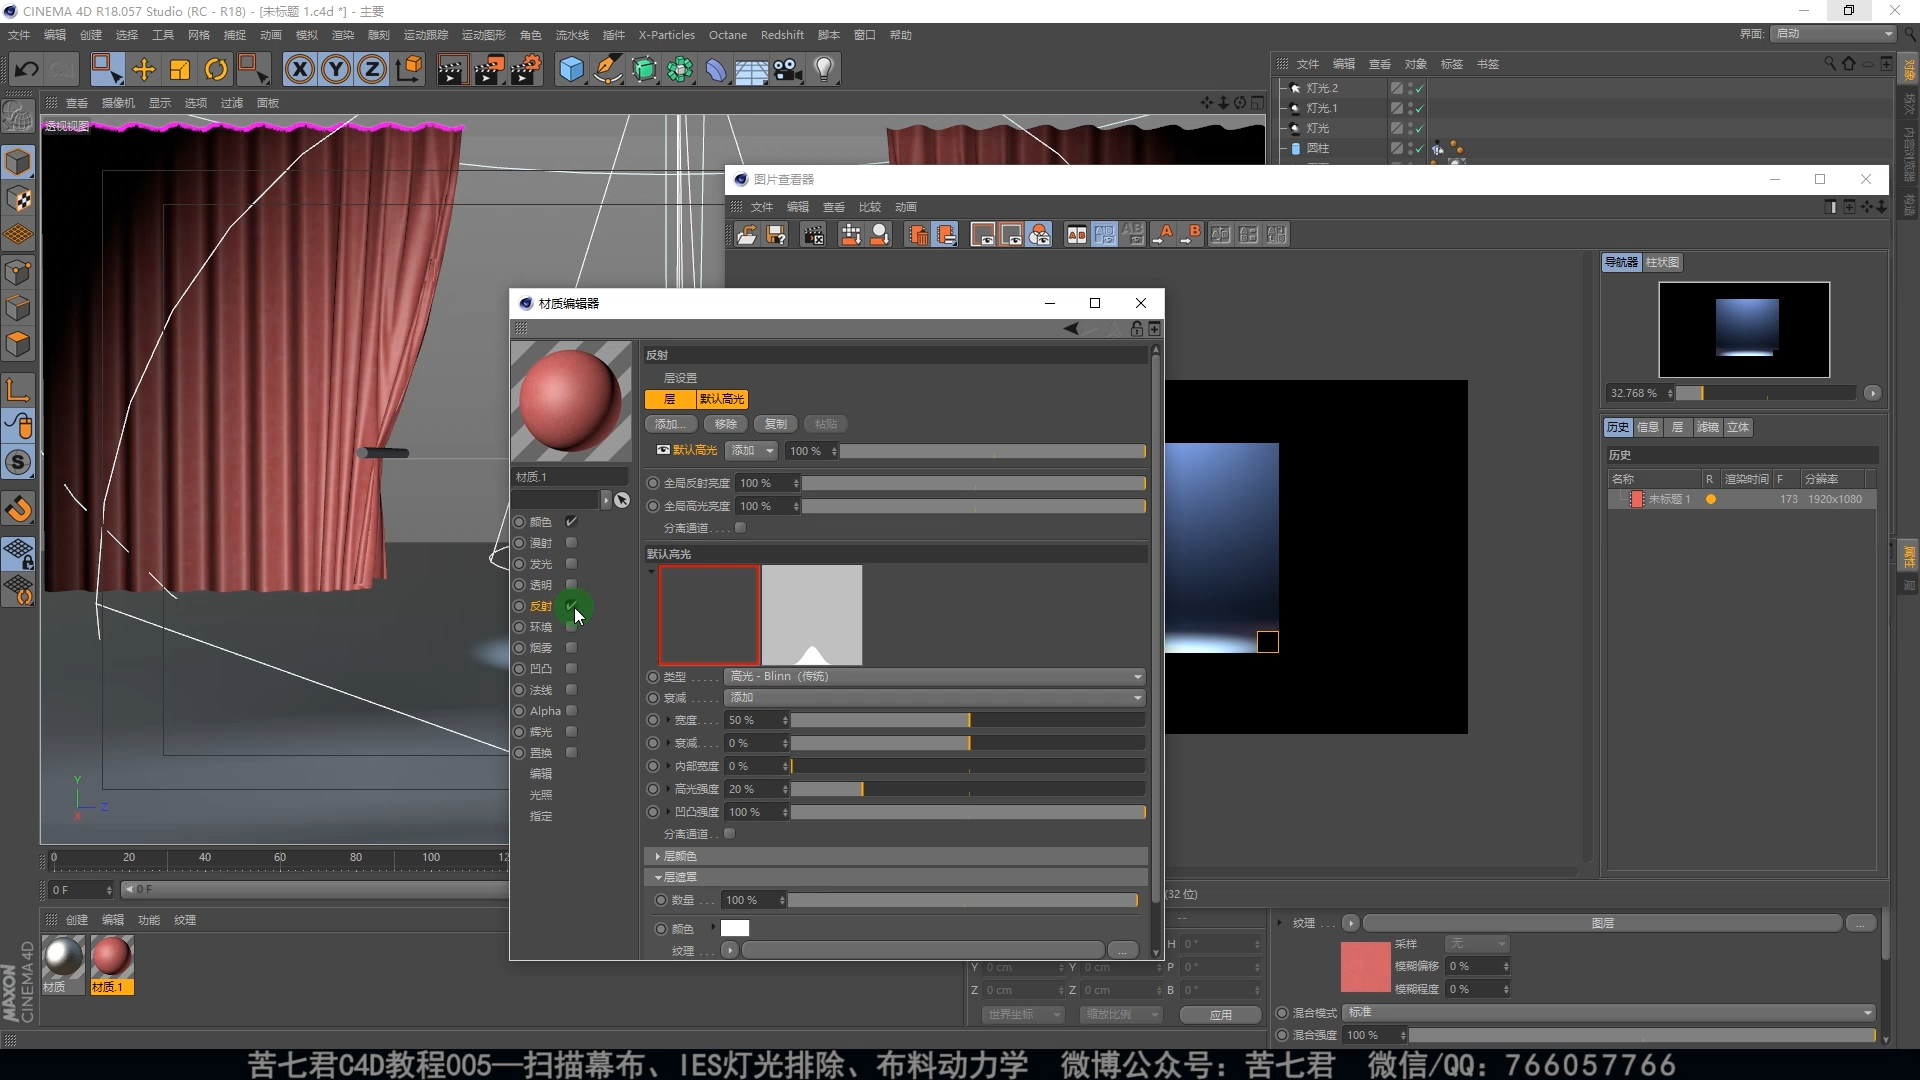Click the undo arrow icon
The height and width of the screenshot is (1080, 1920).
point(27,69)
